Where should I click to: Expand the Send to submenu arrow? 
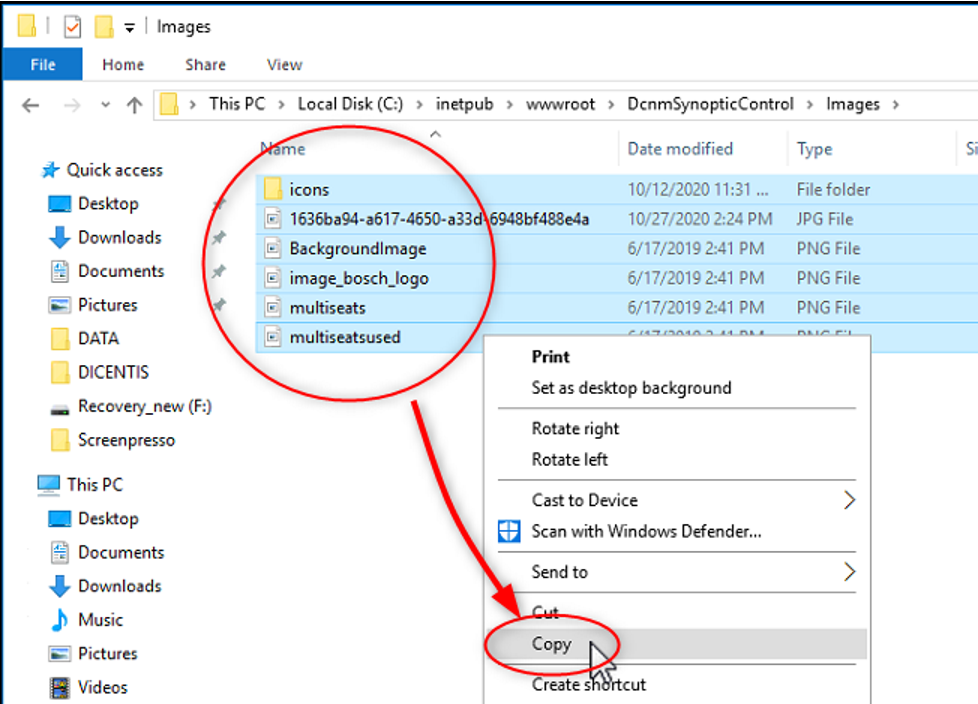[x=849, y=572]
